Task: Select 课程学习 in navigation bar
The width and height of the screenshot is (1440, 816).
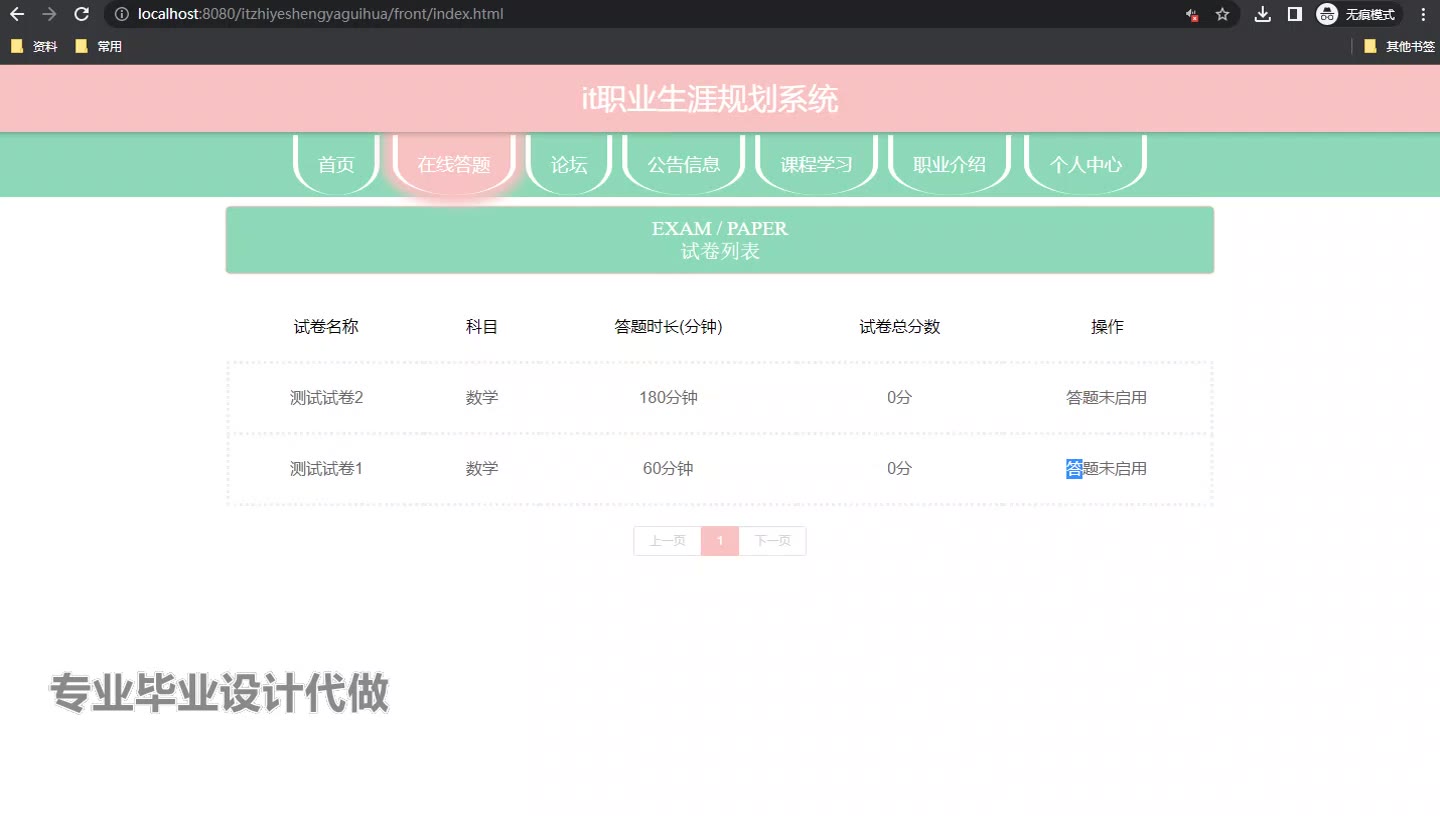Action: pyautogui.click(x=816, y=165)
